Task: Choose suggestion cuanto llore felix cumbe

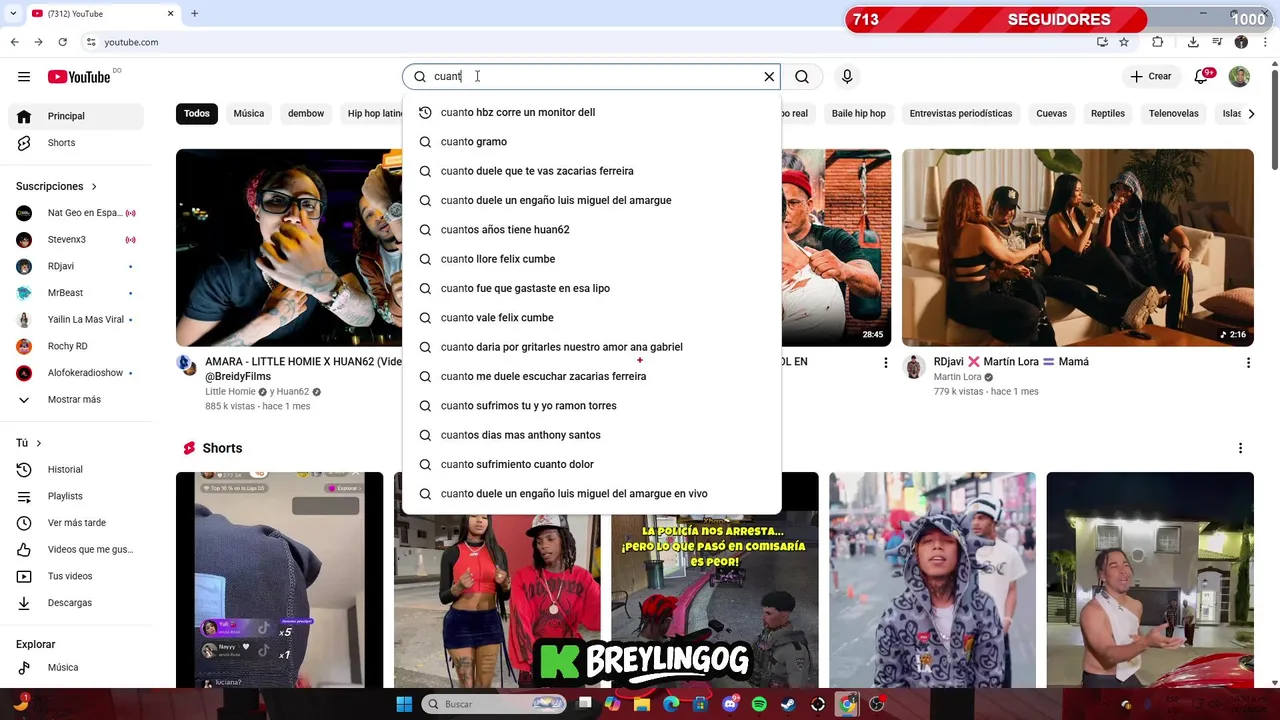Action: point(591,259)
